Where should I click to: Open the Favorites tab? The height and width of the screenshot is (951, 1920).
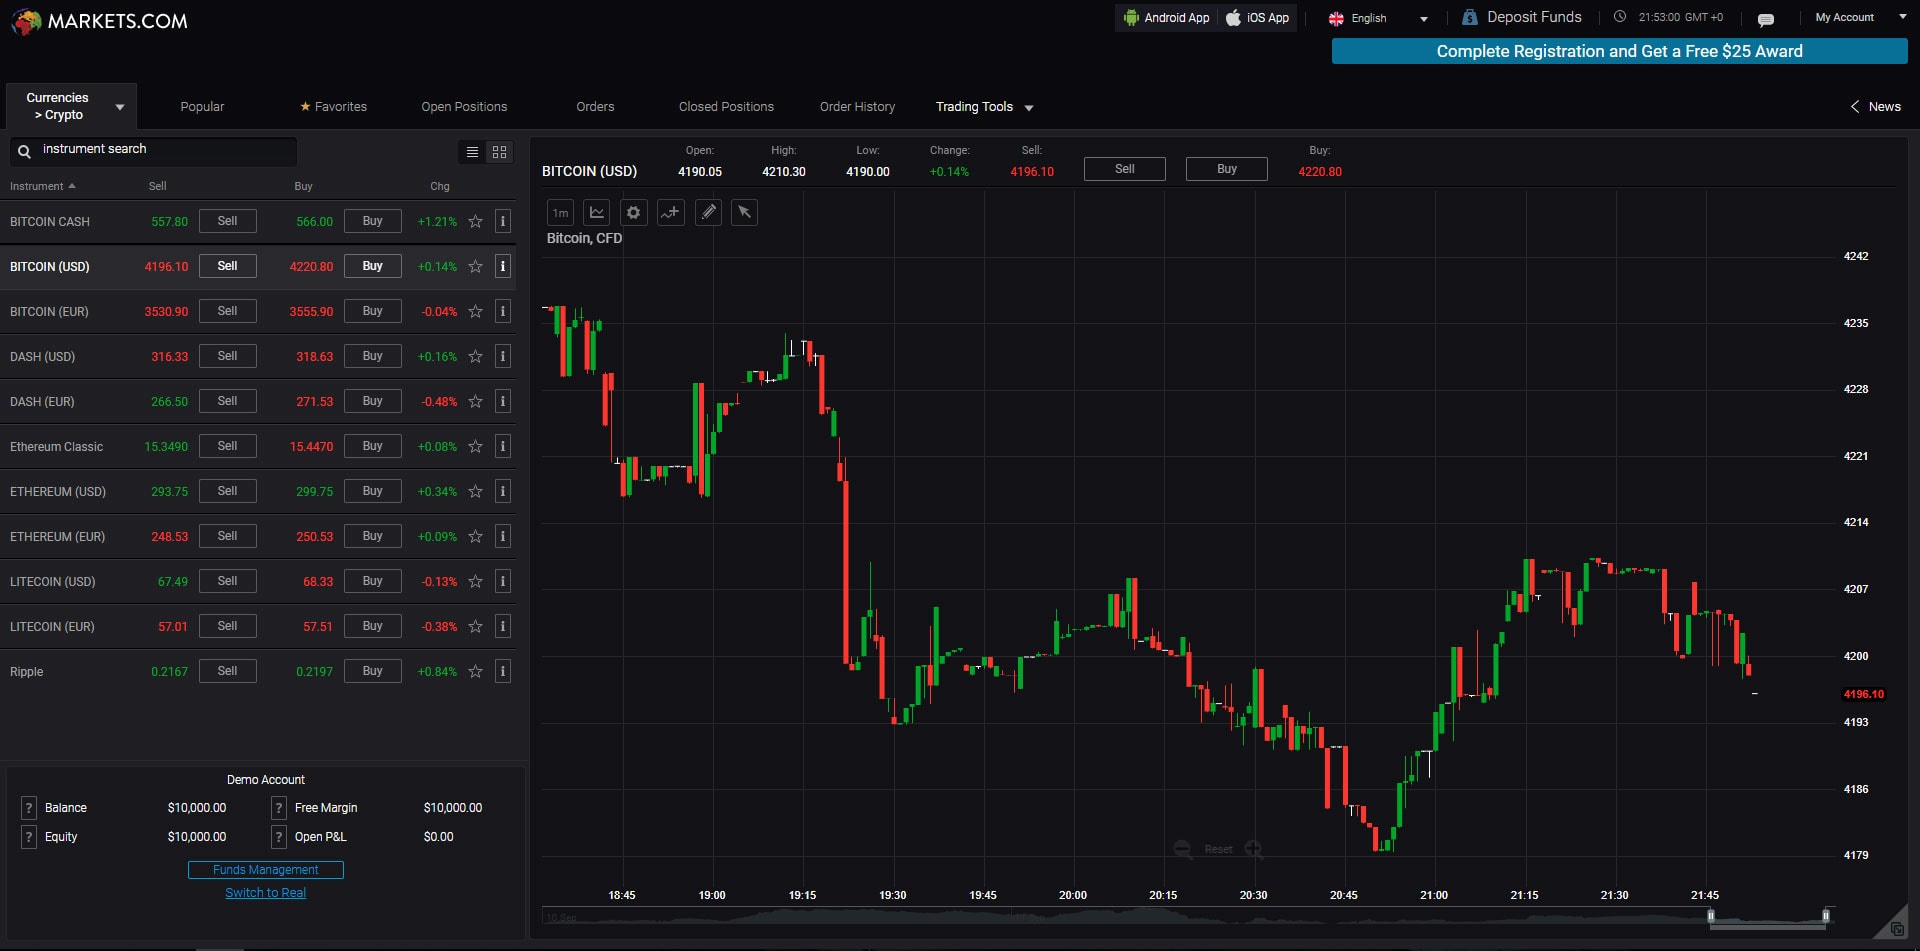[333, 107]
